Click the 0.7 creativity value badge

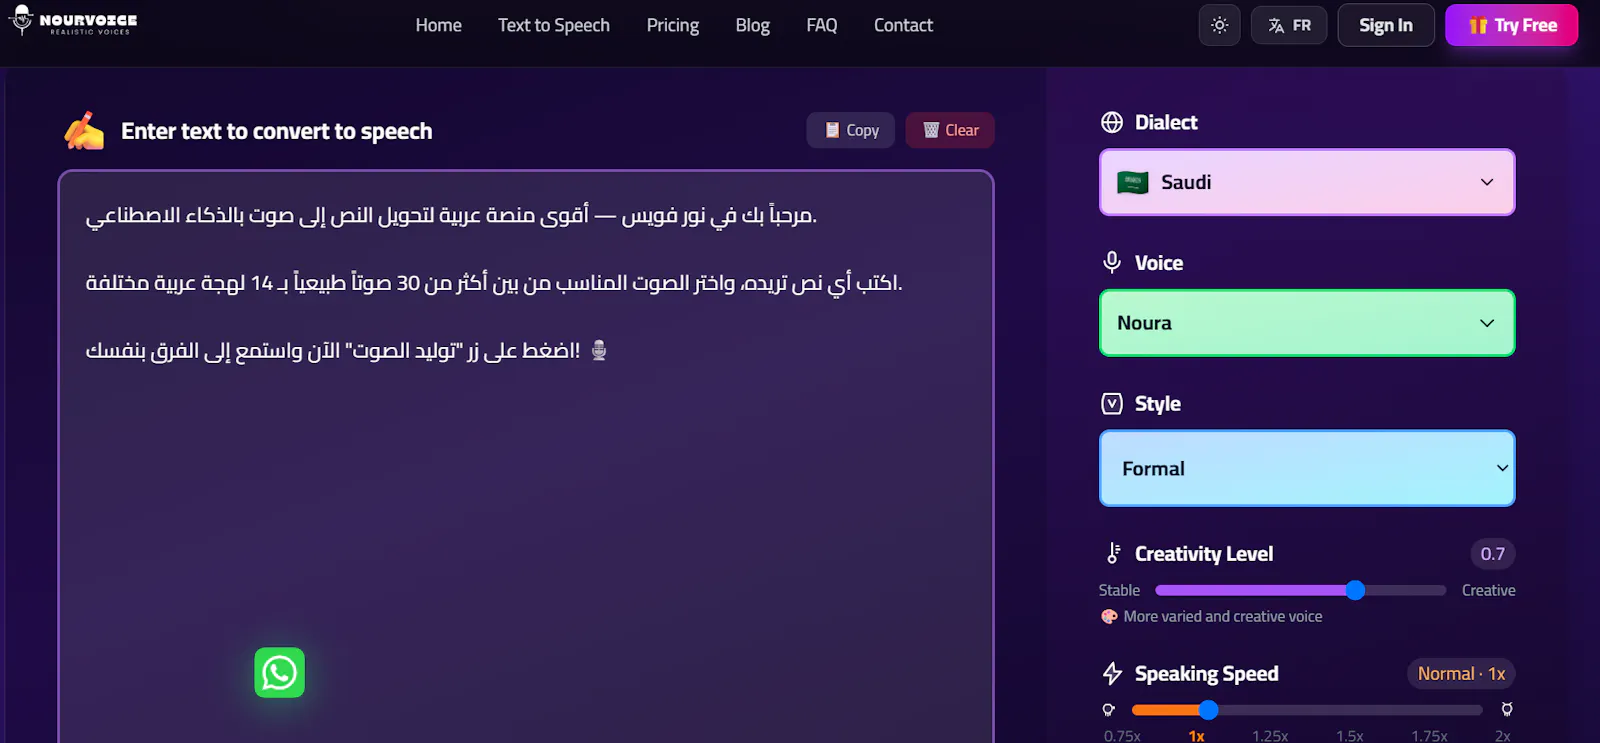tap(1492, 554)
